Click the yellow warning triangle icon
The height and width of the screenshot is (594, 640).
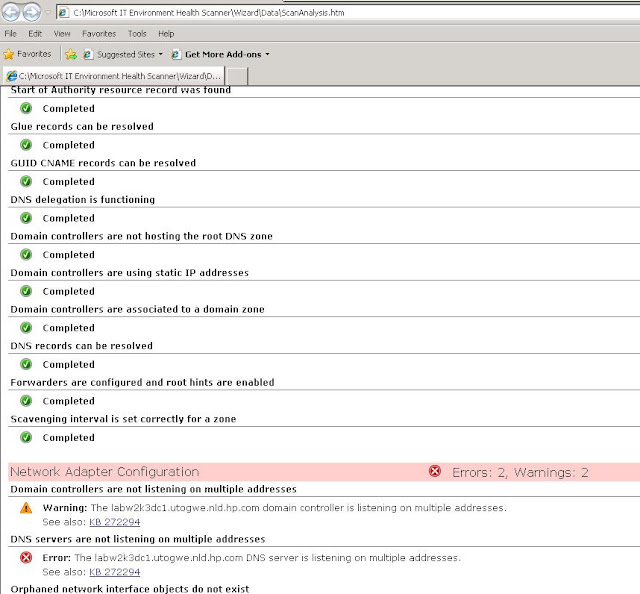tap(26, 508)
